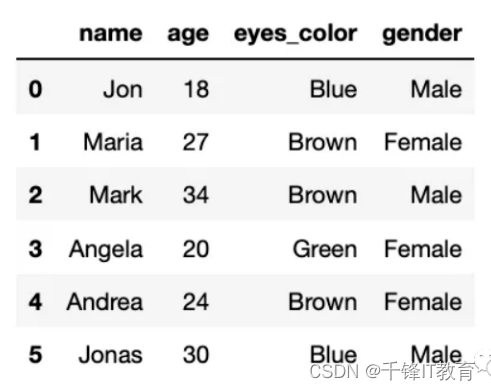Select the gender column header

(x=422, y=35)
